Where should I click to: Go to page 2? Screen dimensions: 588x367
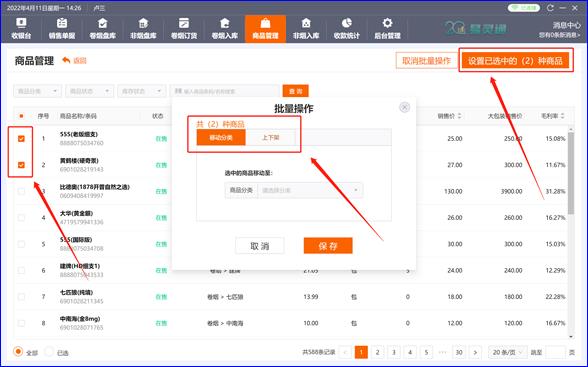(378, 352)
